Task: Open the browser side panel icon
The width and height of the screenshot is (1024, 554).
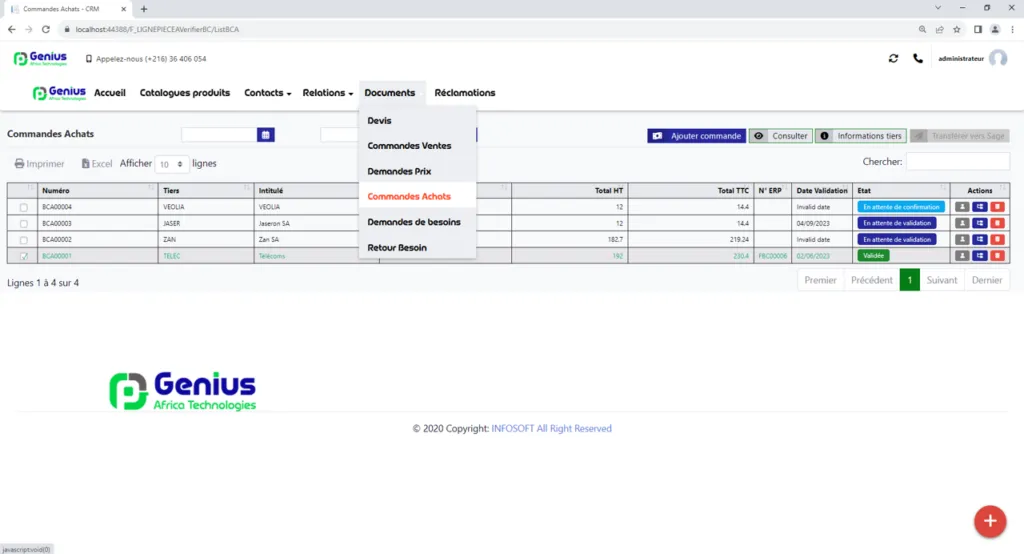Action: tap(978, 29)
